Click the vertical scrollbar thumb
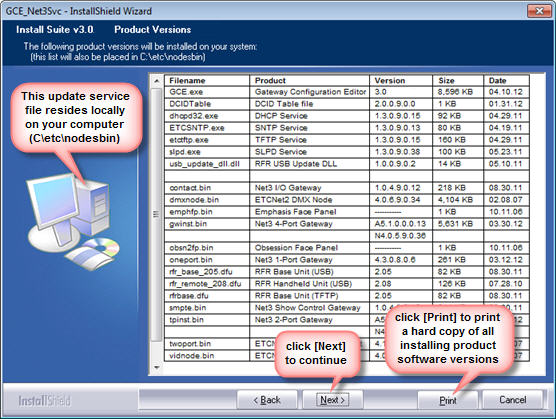This screenshot has height=419, width=556. point(156,214)
